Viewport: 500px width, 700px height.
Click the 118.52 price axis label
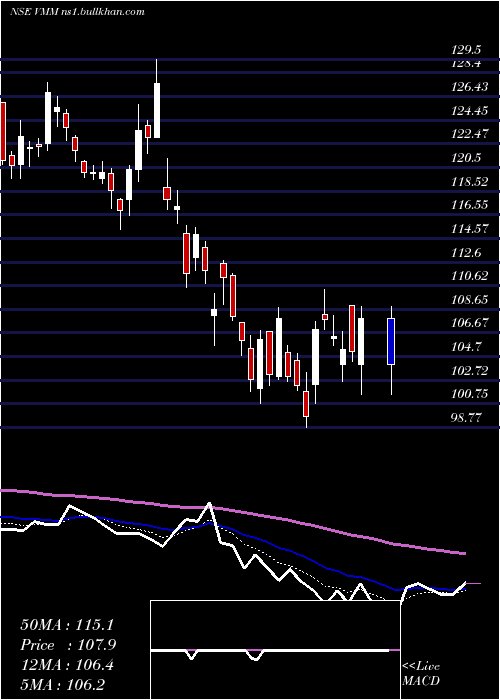coord(470,182)
